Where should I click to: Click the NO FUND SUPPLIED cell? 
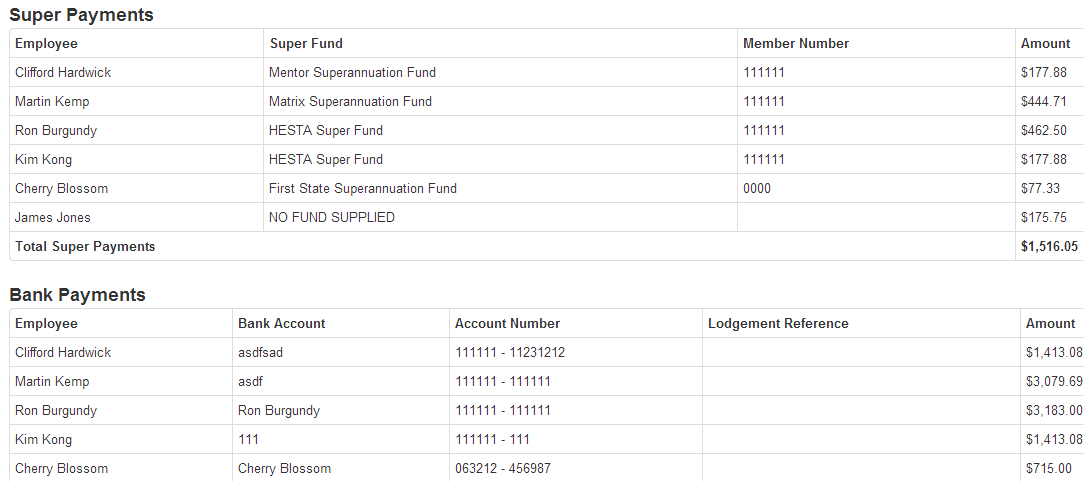coord(332,218)
